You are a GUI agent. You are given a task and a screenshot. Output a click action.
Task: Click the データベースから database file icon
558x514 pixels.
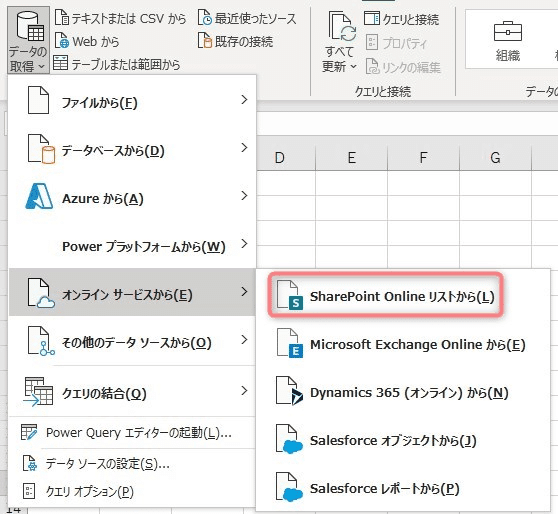pyautogui.click(x=41, y=148)
